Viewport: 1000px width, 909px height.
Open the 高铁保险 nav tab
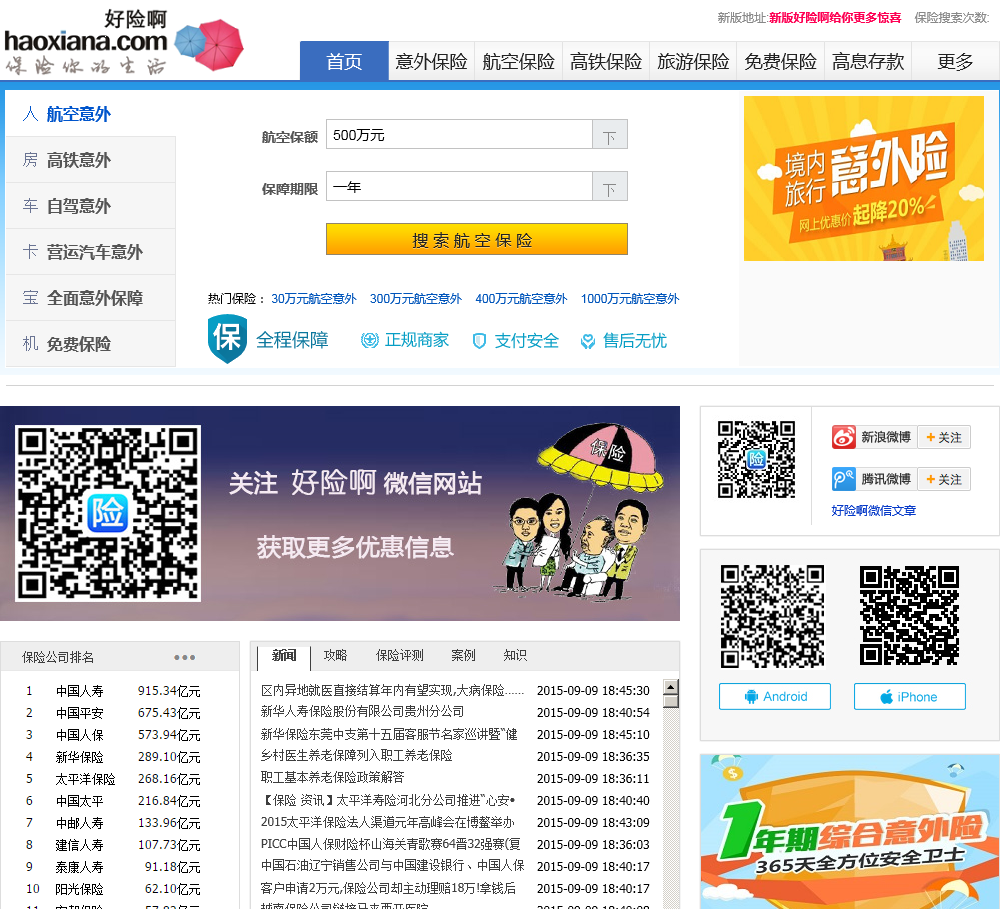[x=606, y=61]
